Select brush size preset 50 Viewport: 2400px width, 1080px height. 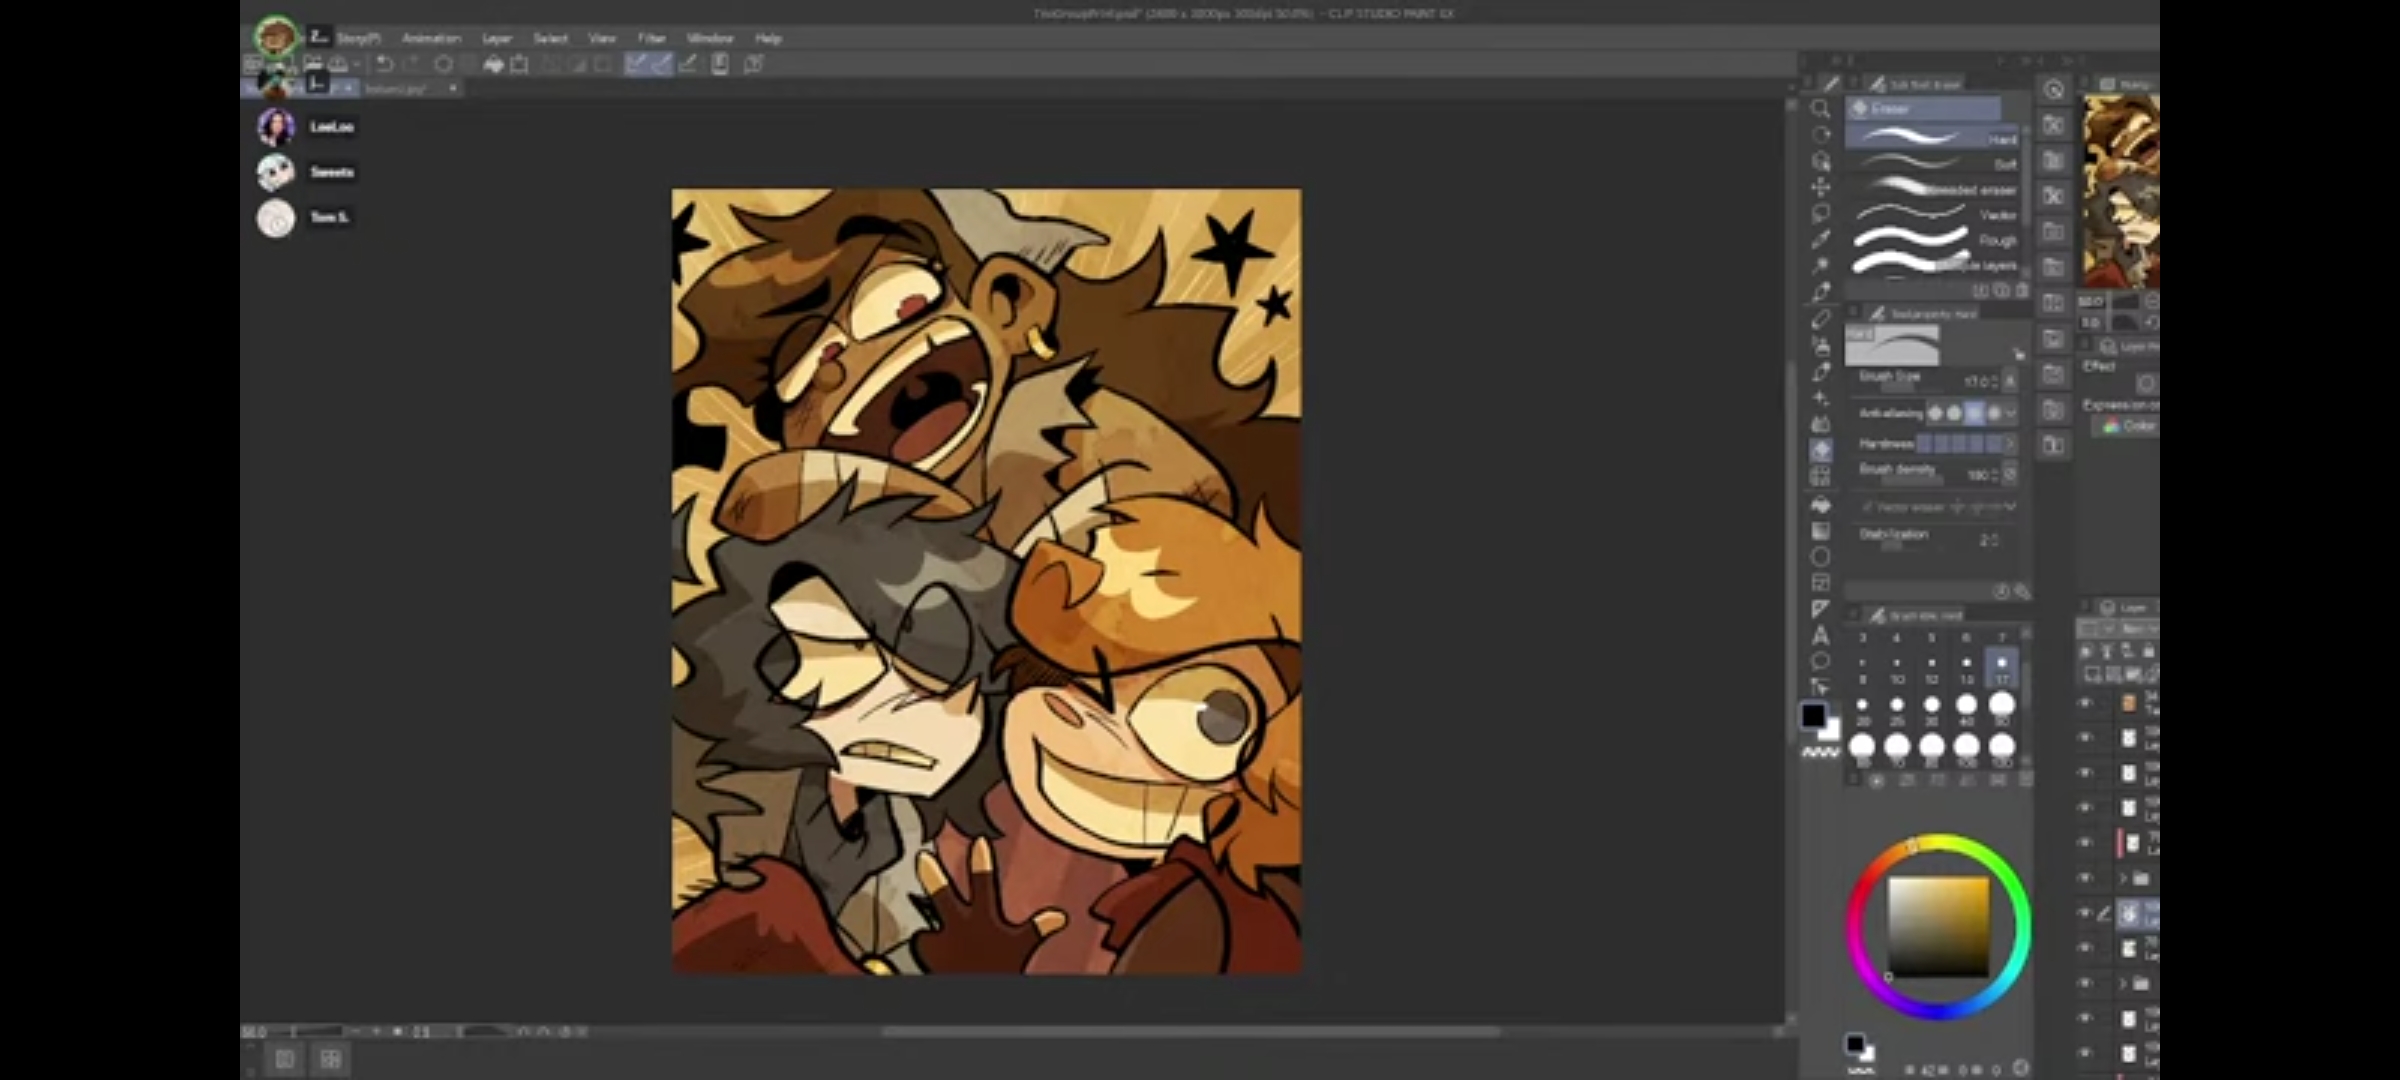pyautogui.click(x=2001, y=708)
